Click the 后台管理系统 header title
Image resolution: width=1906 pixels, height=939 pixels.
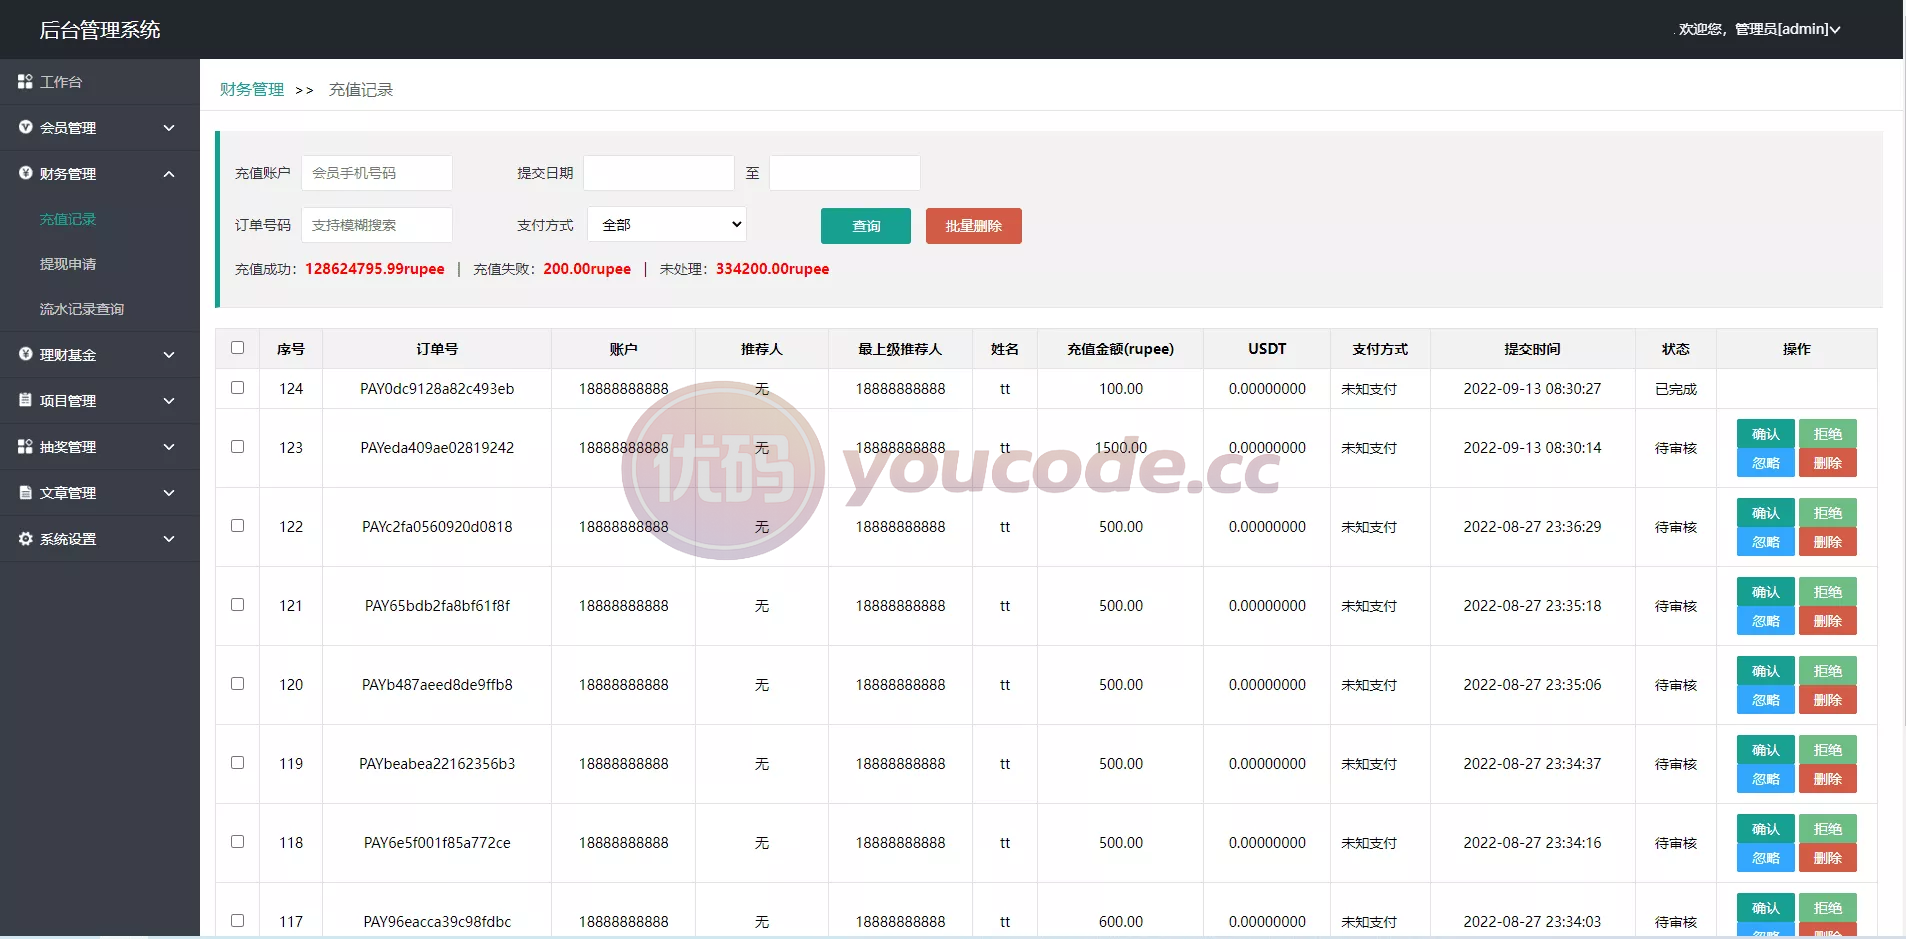[x=100, y=30]
